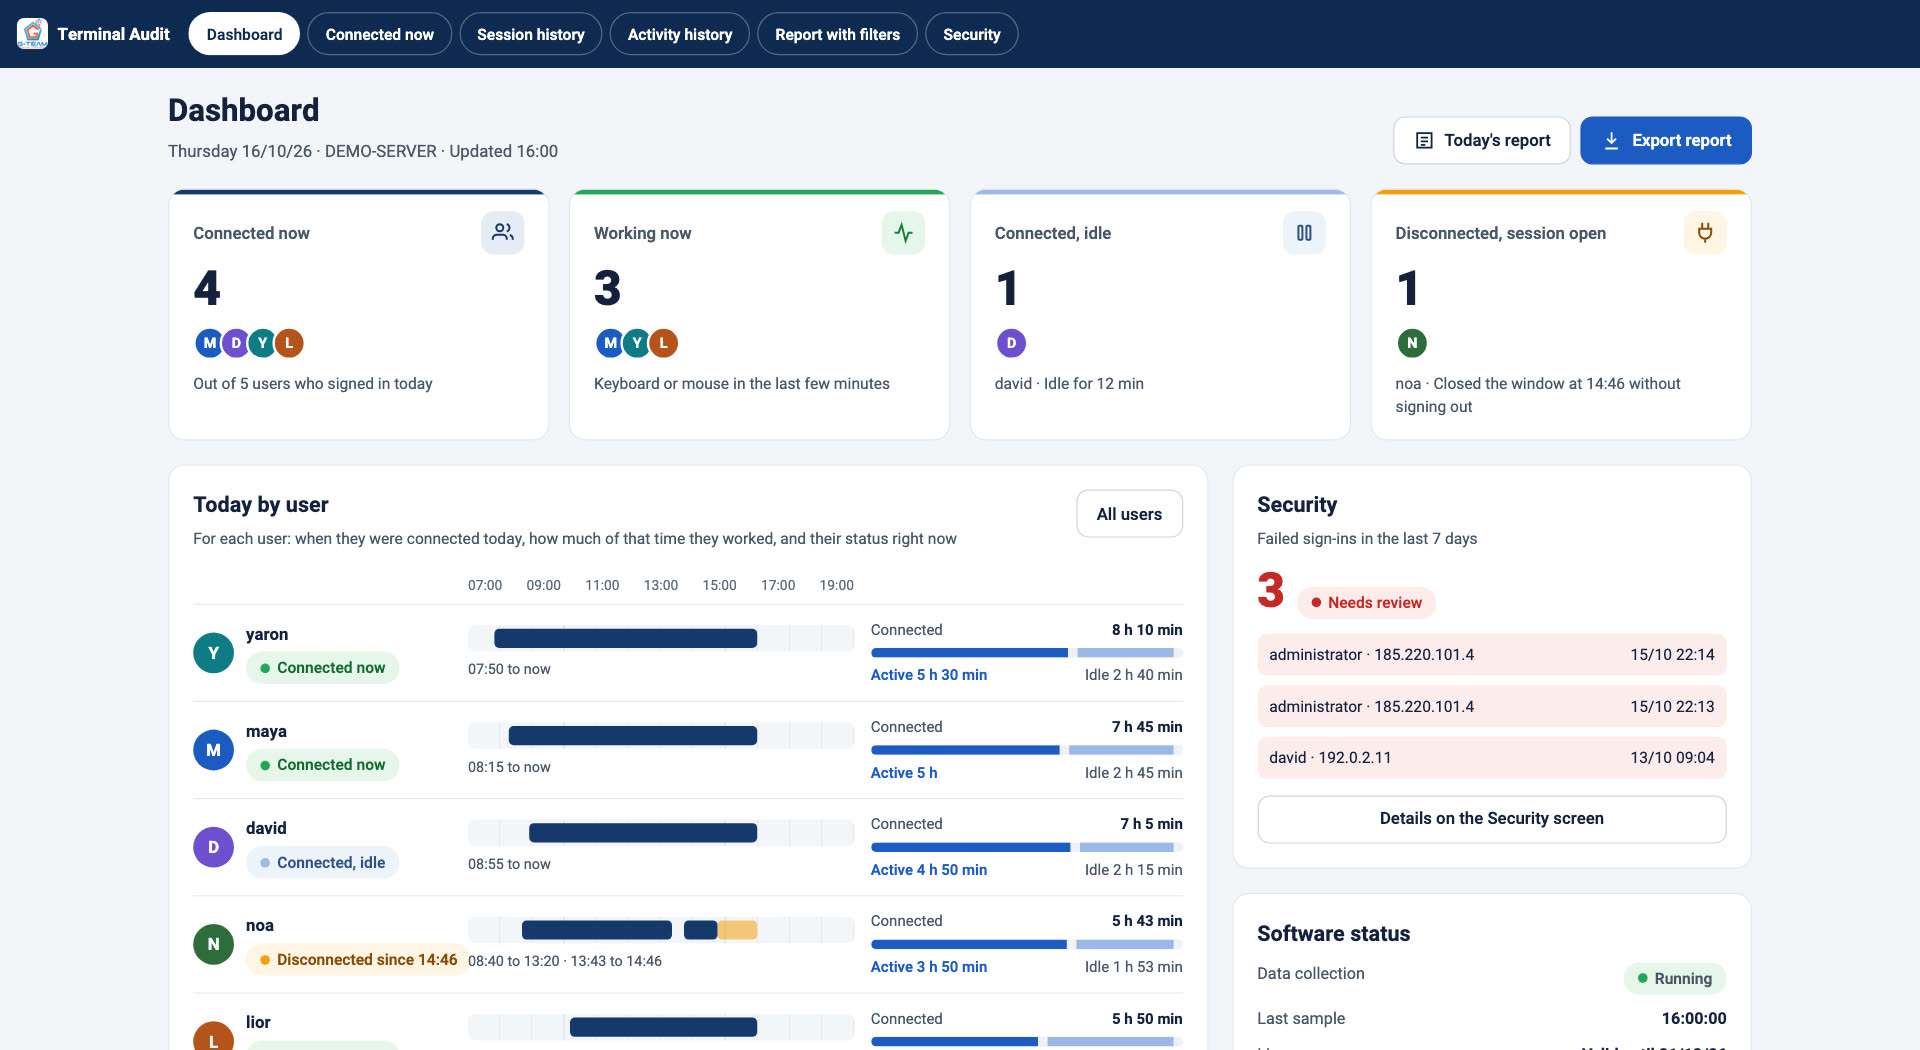Click noa's orange disconnected timeline segment
This screenshot has width=1920, height=1050.
pos(738,930)
